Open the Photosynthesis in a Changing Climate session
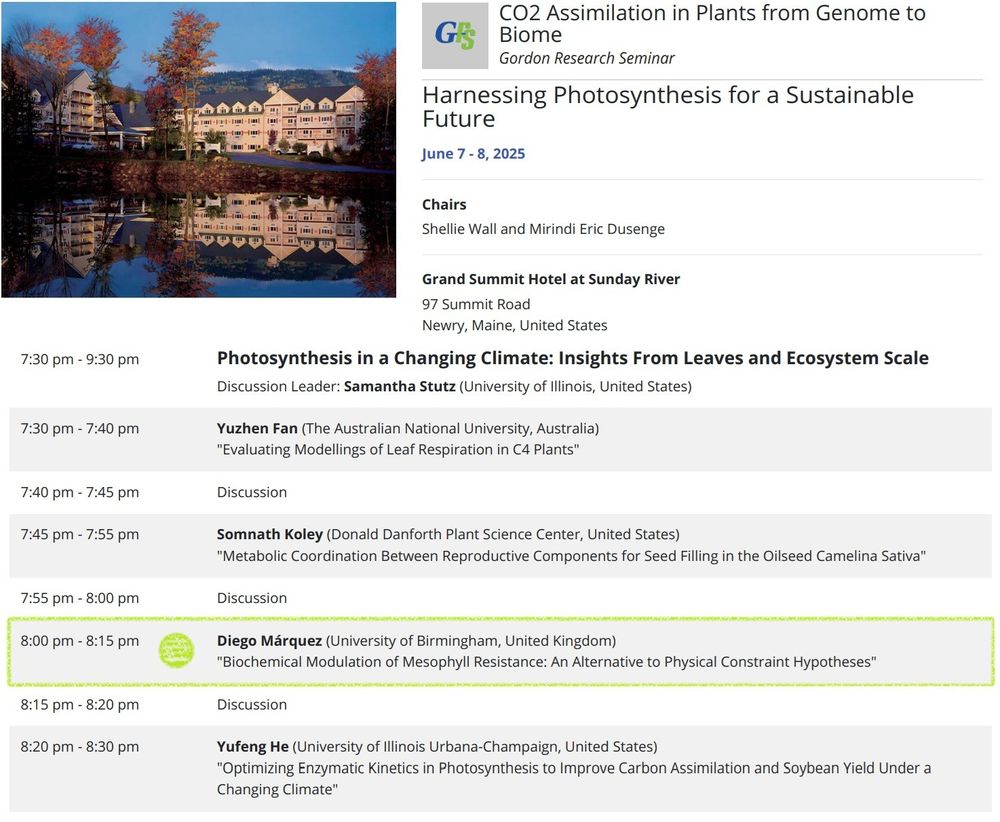The image size is (1000, 822). coord(572,358)
